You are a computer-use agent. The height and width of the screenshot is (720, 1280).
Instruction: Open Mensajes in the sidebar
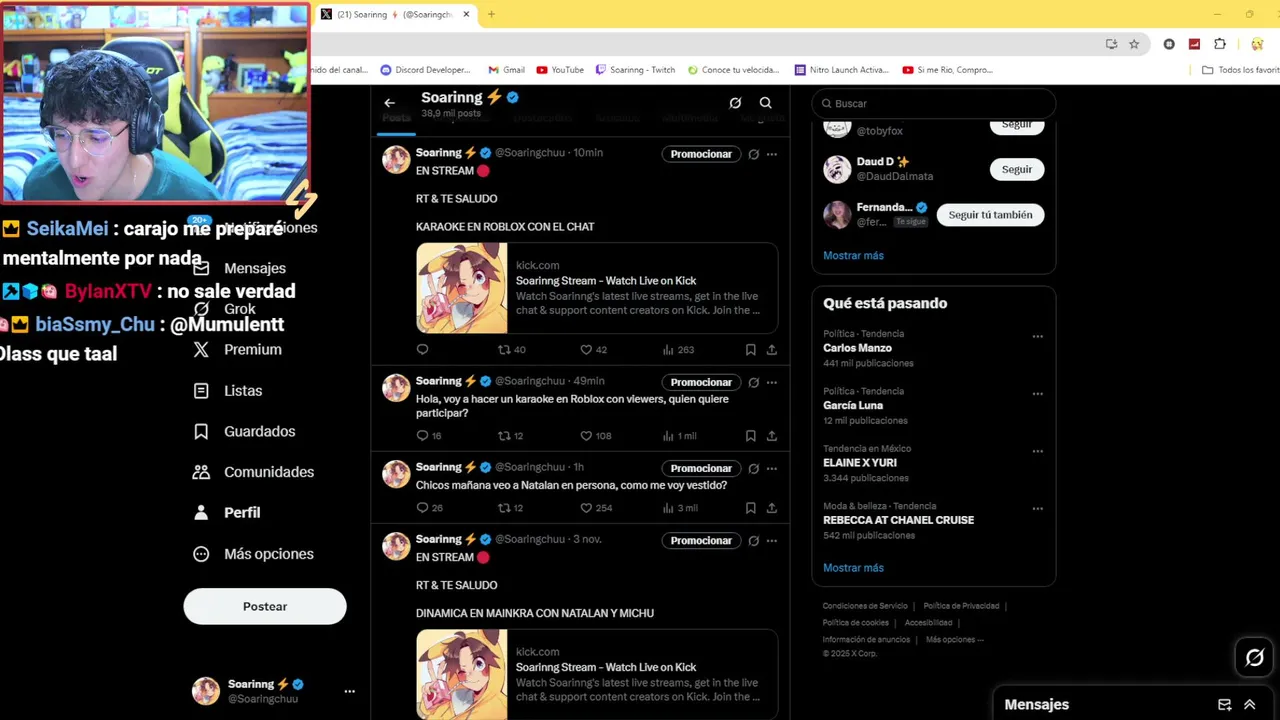click(240, 268)
